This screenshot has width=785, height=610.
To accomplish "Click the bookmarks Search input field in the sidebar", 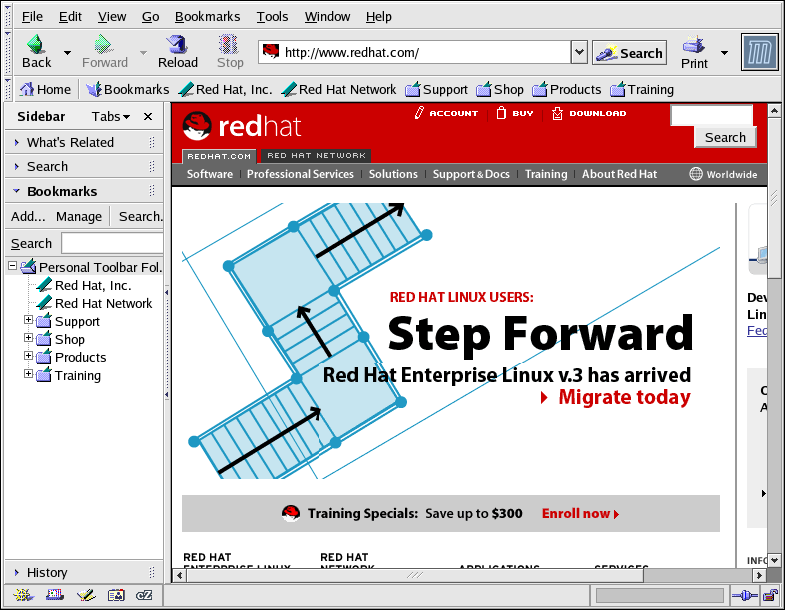I will [x=111, y=243].
